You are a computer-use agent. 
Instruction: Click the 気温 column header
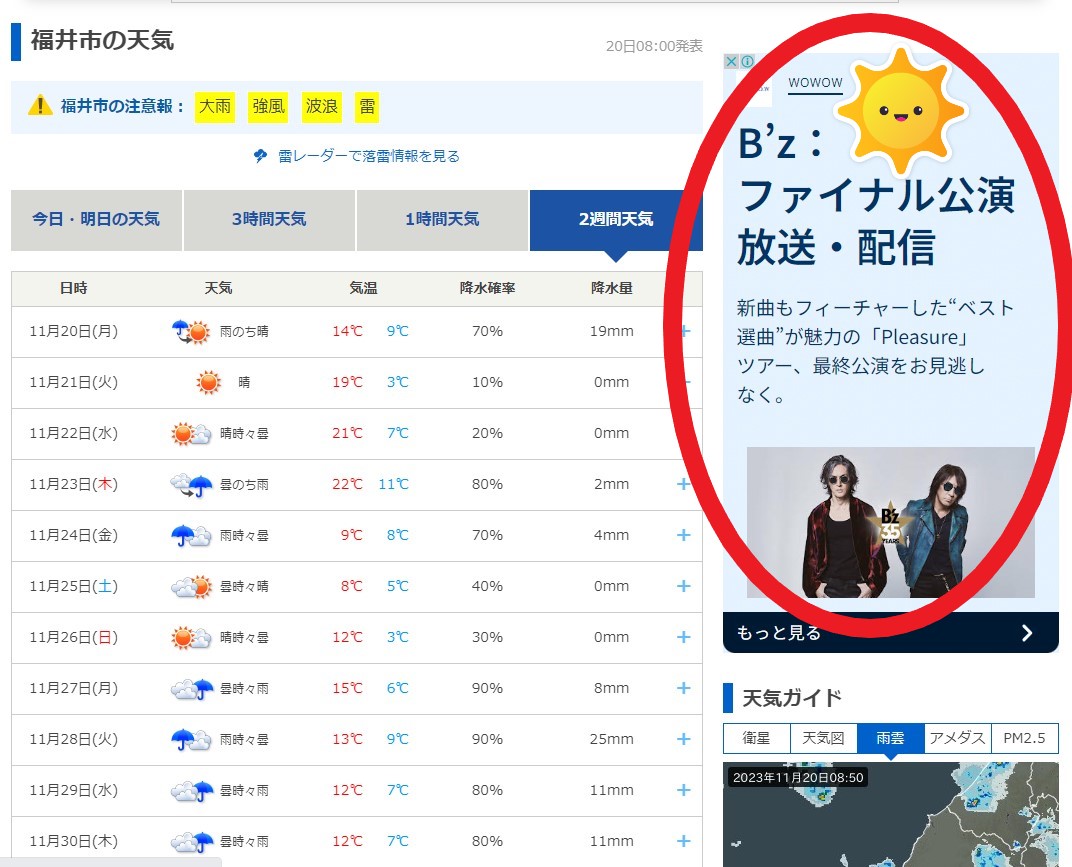click(363, 289)
